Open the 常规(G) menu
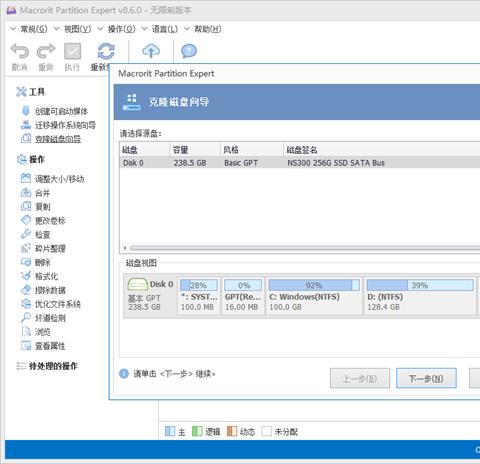The height and width of the screenshot is (464, 480). coord(34,29)
